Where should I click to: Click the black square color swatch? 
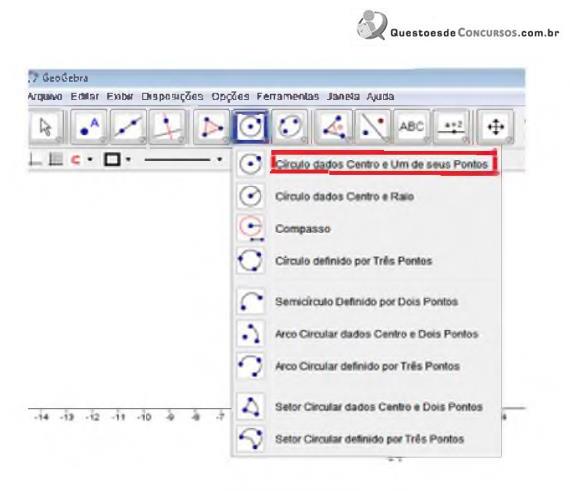[x=112, y=159]
